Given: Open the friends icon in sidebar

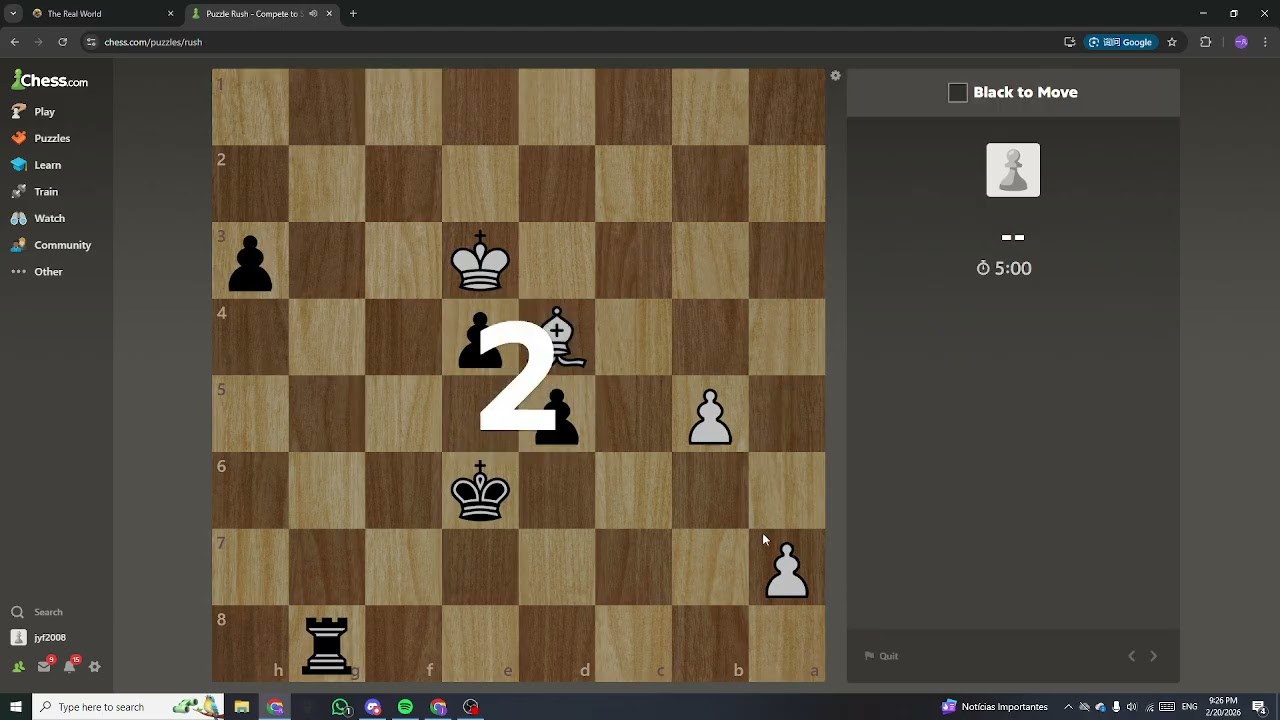Looking at the screenshot, I should 18,667.
